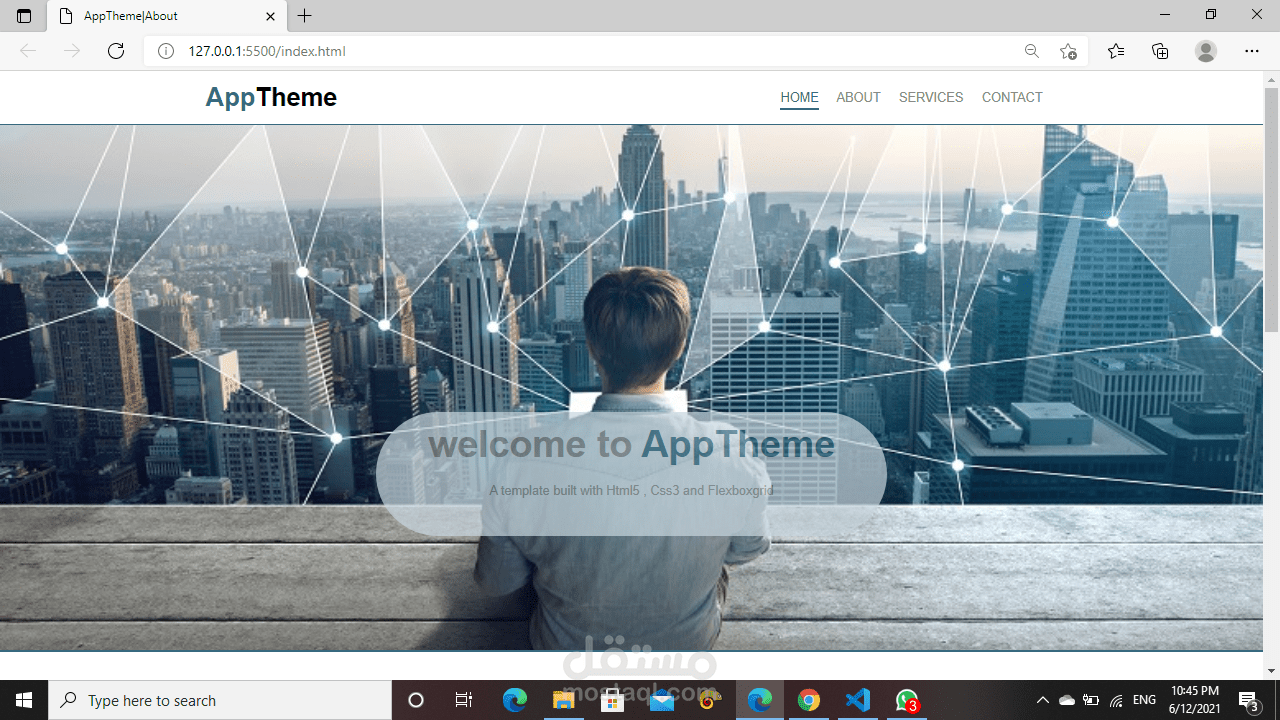Open the Mail app from the taskbar

click(x=661, y=700)
